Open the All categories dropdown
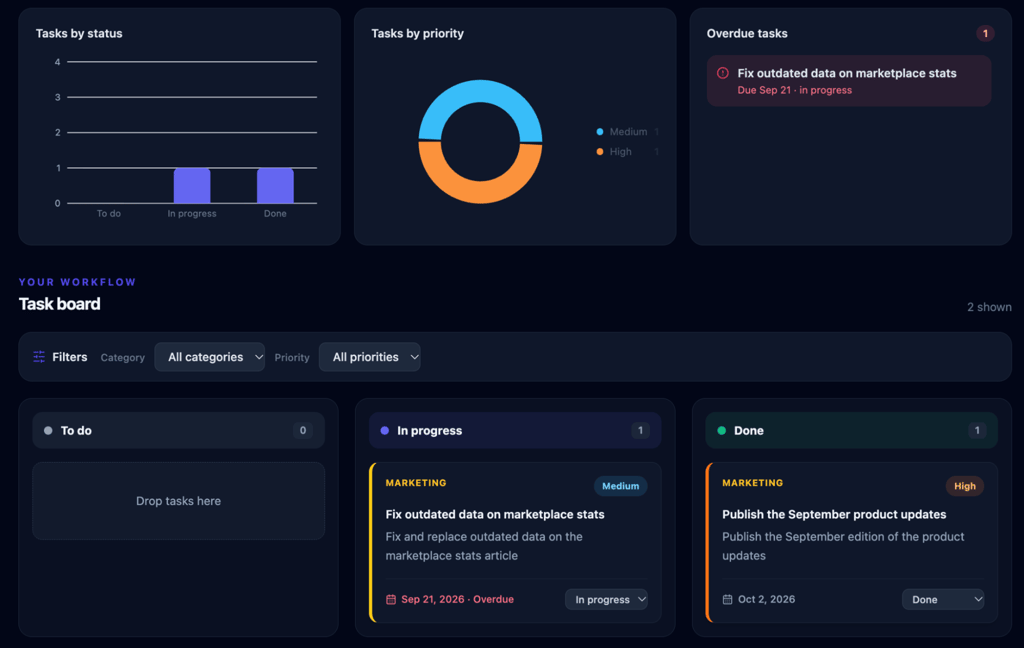The image size is (1024, 648). point(210,357)
